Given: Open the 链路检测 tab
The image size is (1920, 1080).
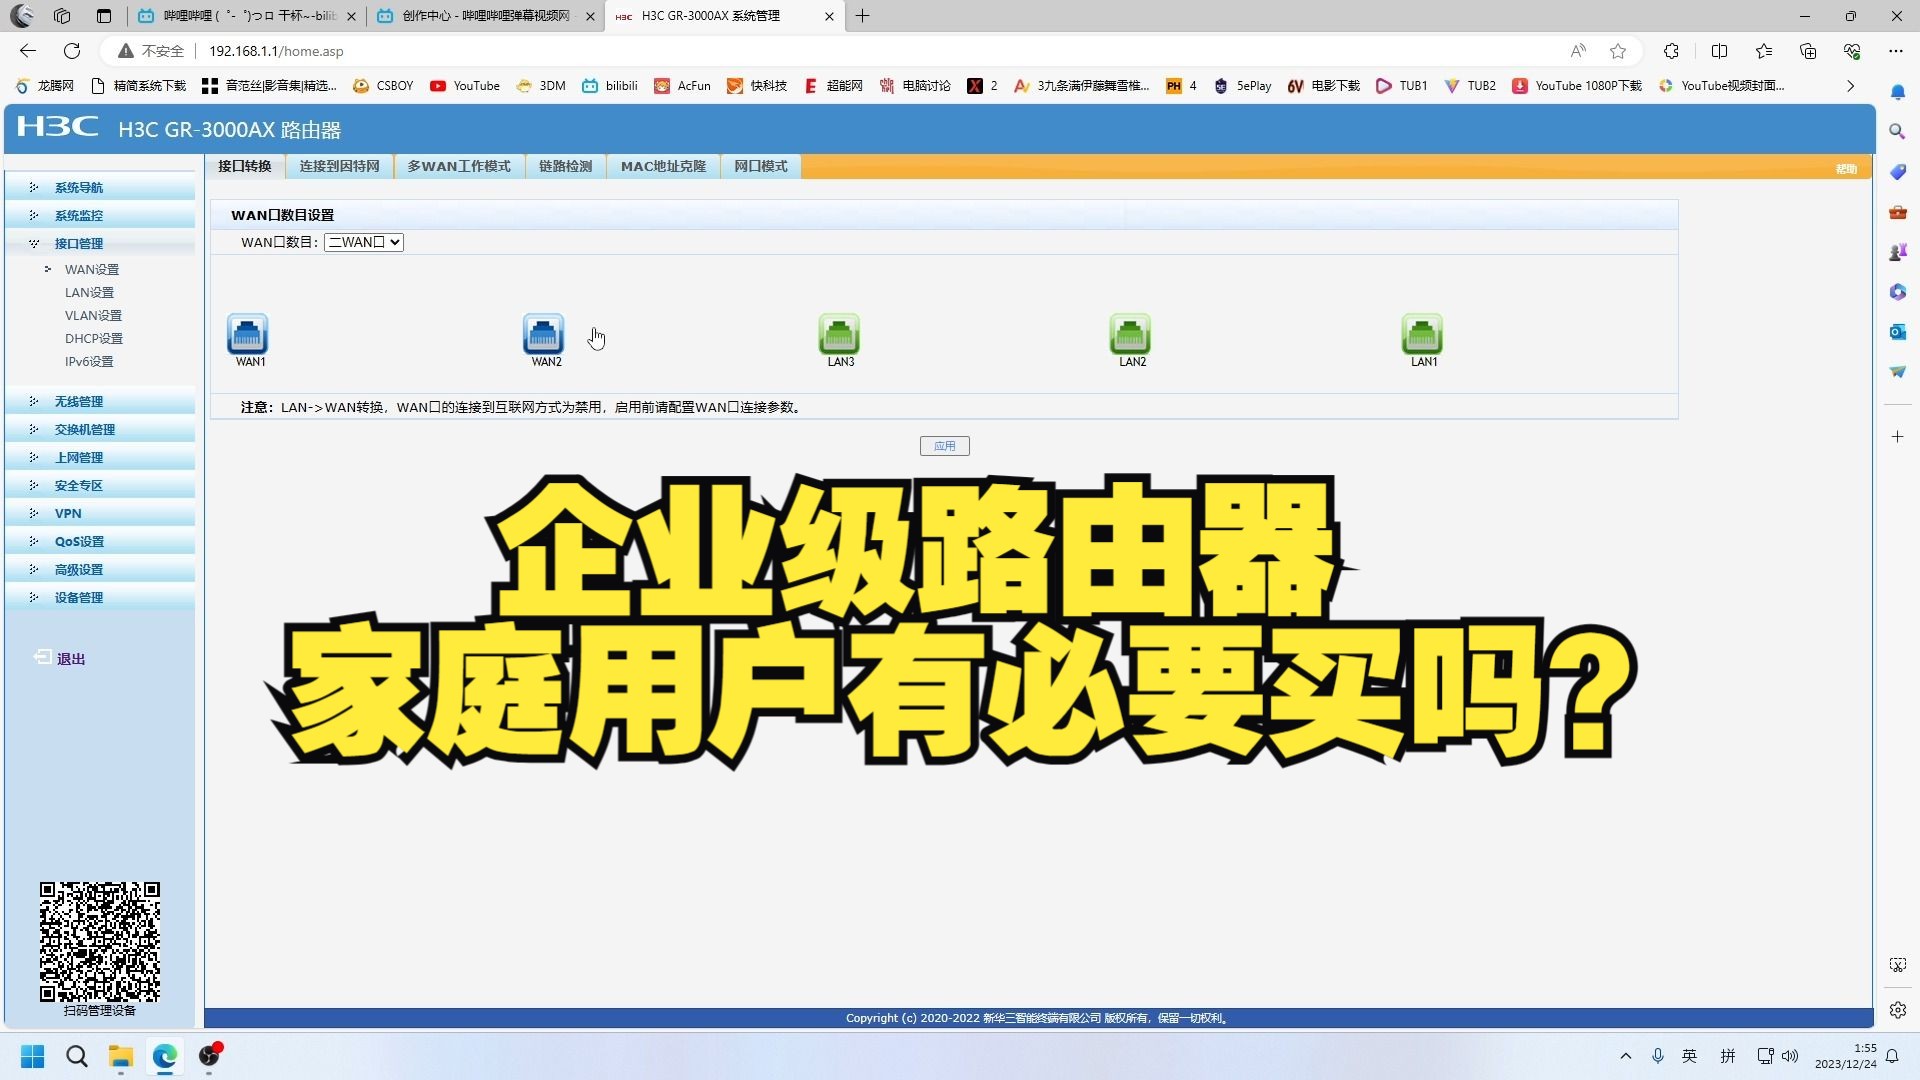Looking at the screenshot, I should [x=565, y=166].
